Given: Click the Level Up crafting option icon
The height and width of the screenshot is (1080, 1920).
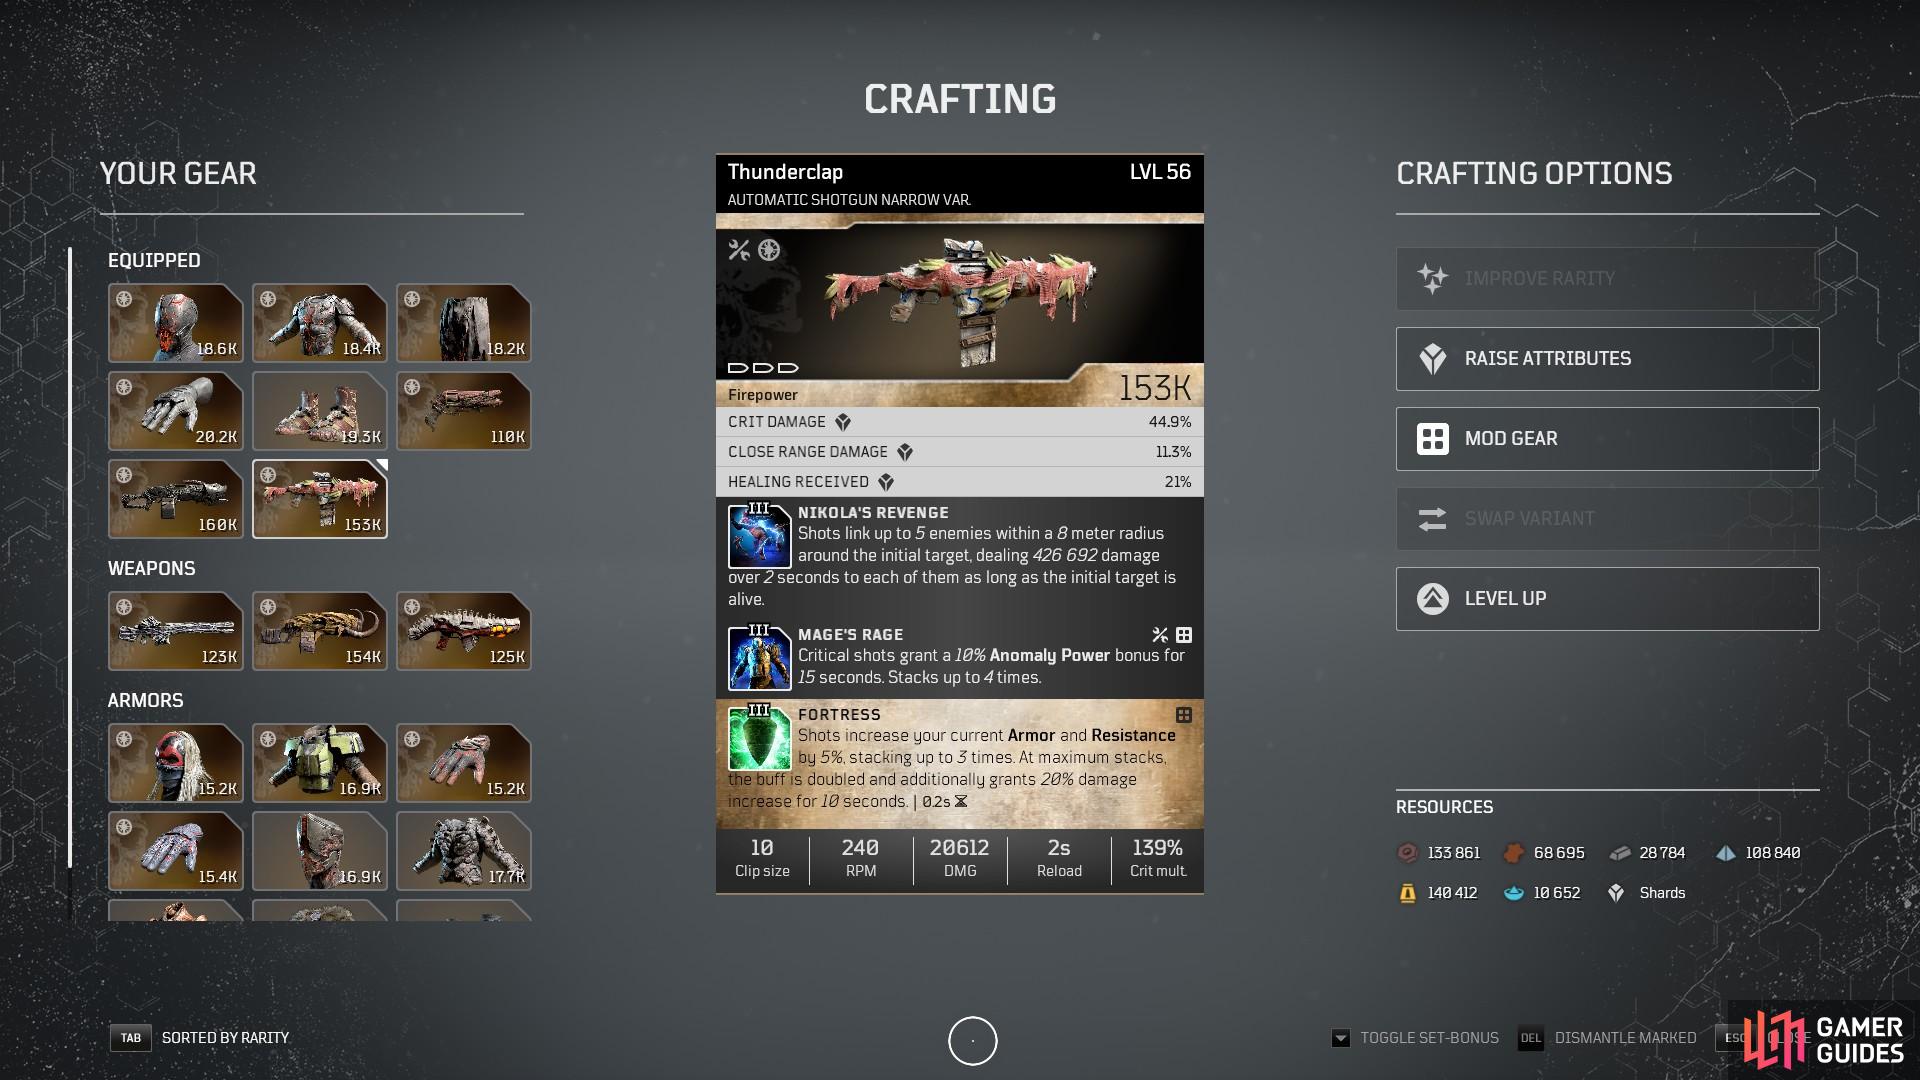Looking at the screenshot, I should [x=1431, y=597].
